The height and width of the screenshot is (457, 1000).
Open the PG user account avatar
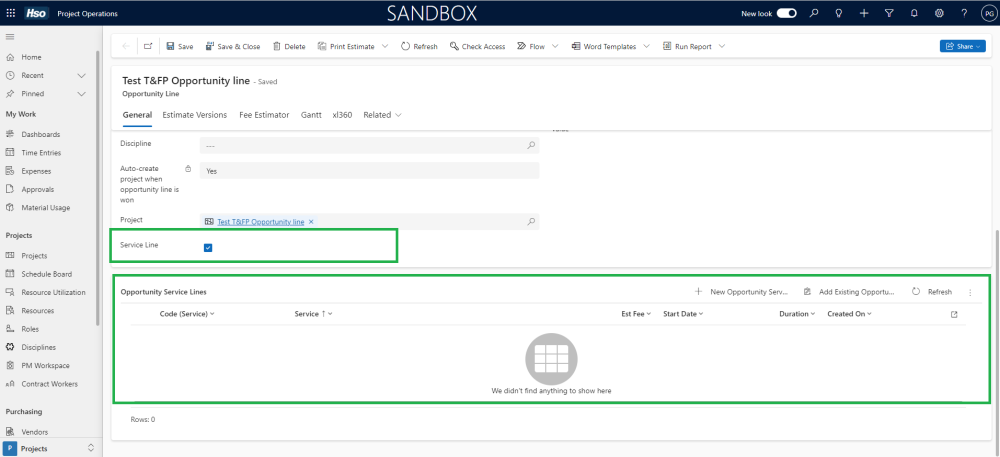[987, 13]
